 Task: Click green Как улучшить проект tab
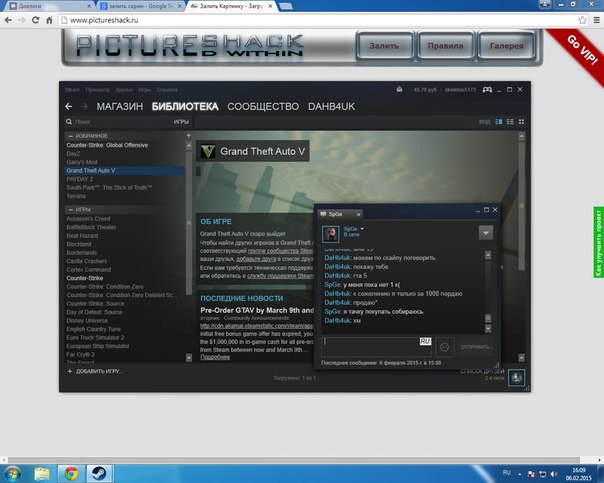(x=599, y=242)
